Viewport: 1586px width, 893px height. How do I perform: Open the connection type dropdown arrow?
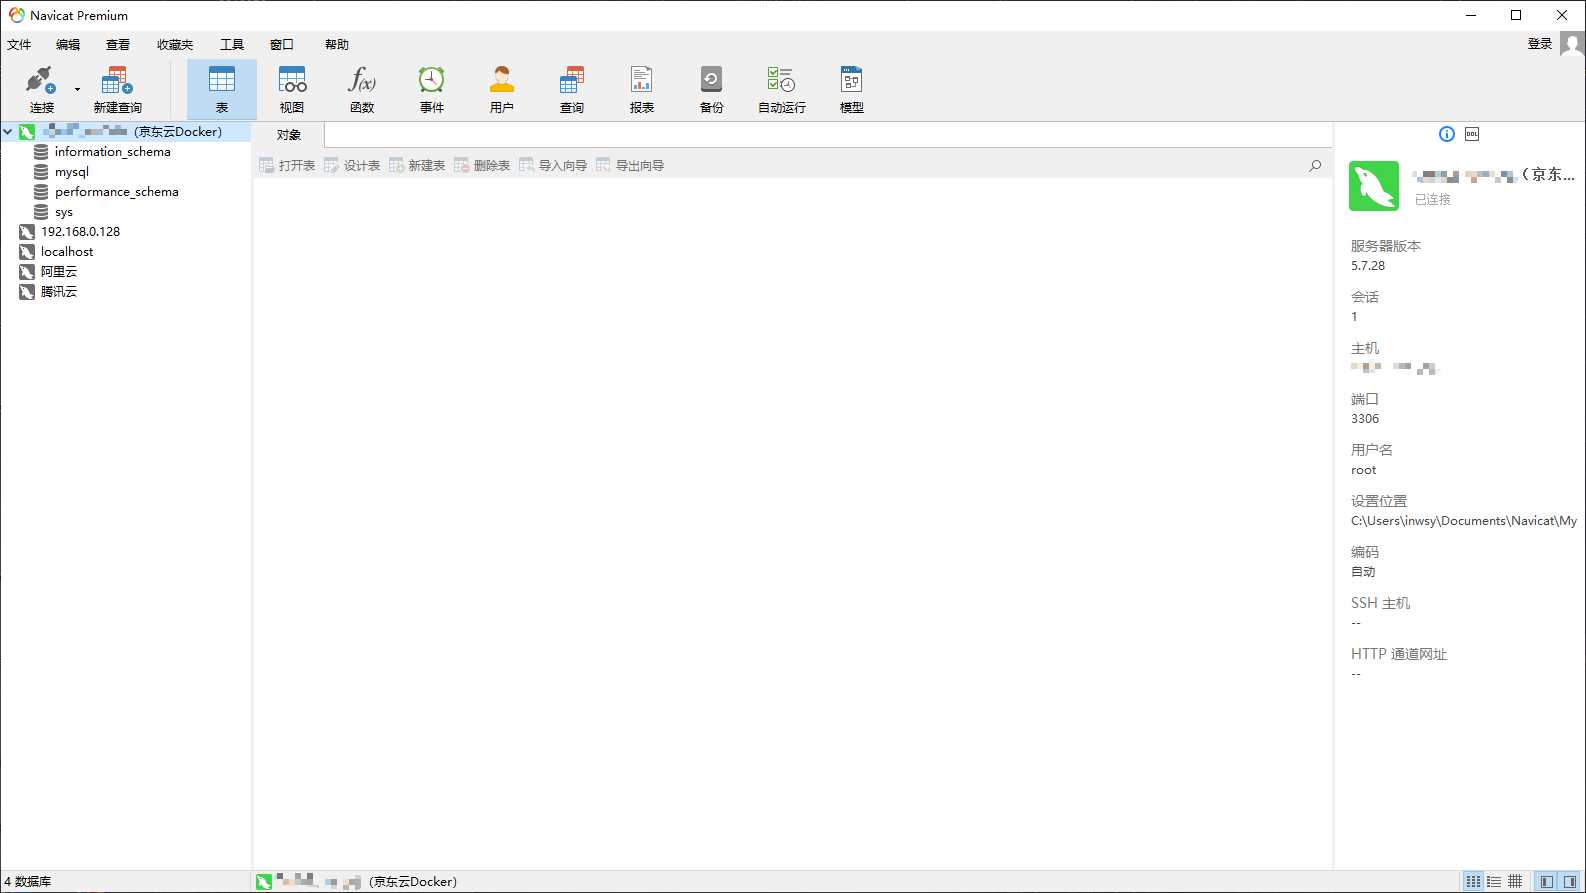(x=78, y=89)
